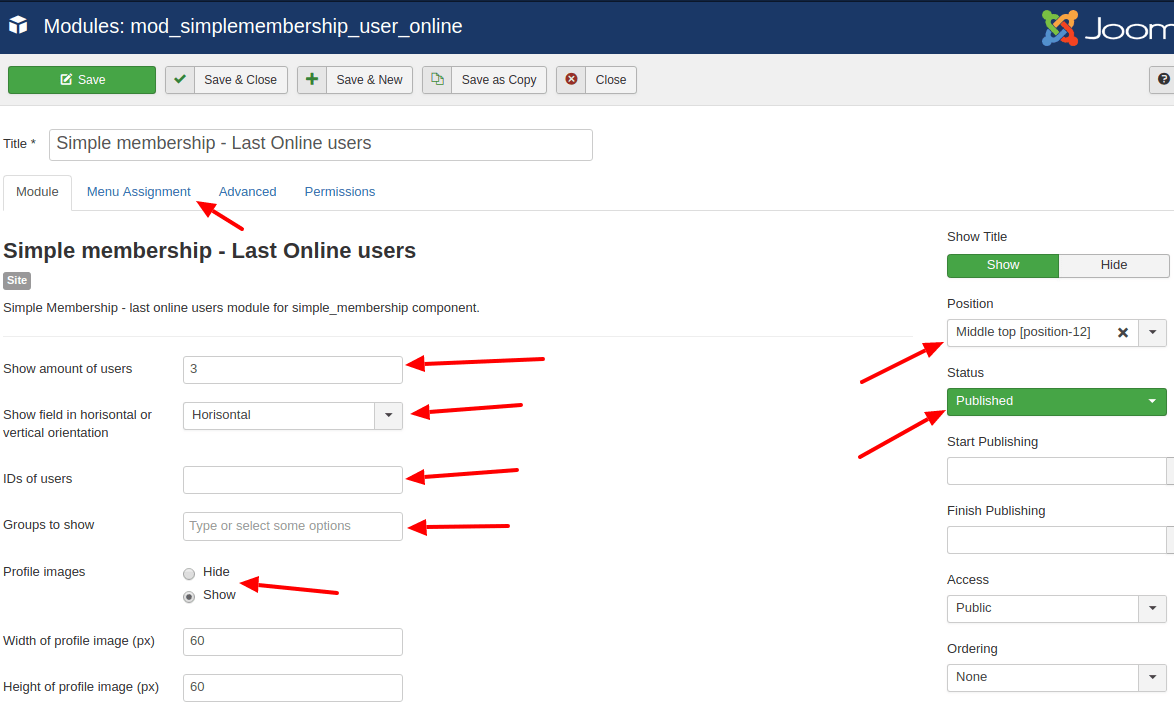Open the Ordering None dropdown

point(1056,678)
